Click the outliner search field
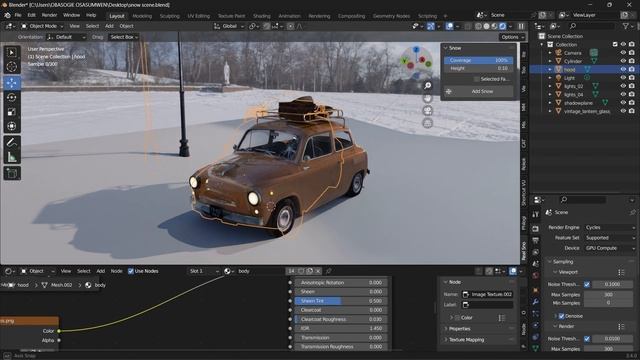This screenshot has width=640, height=360. (591, 26)
